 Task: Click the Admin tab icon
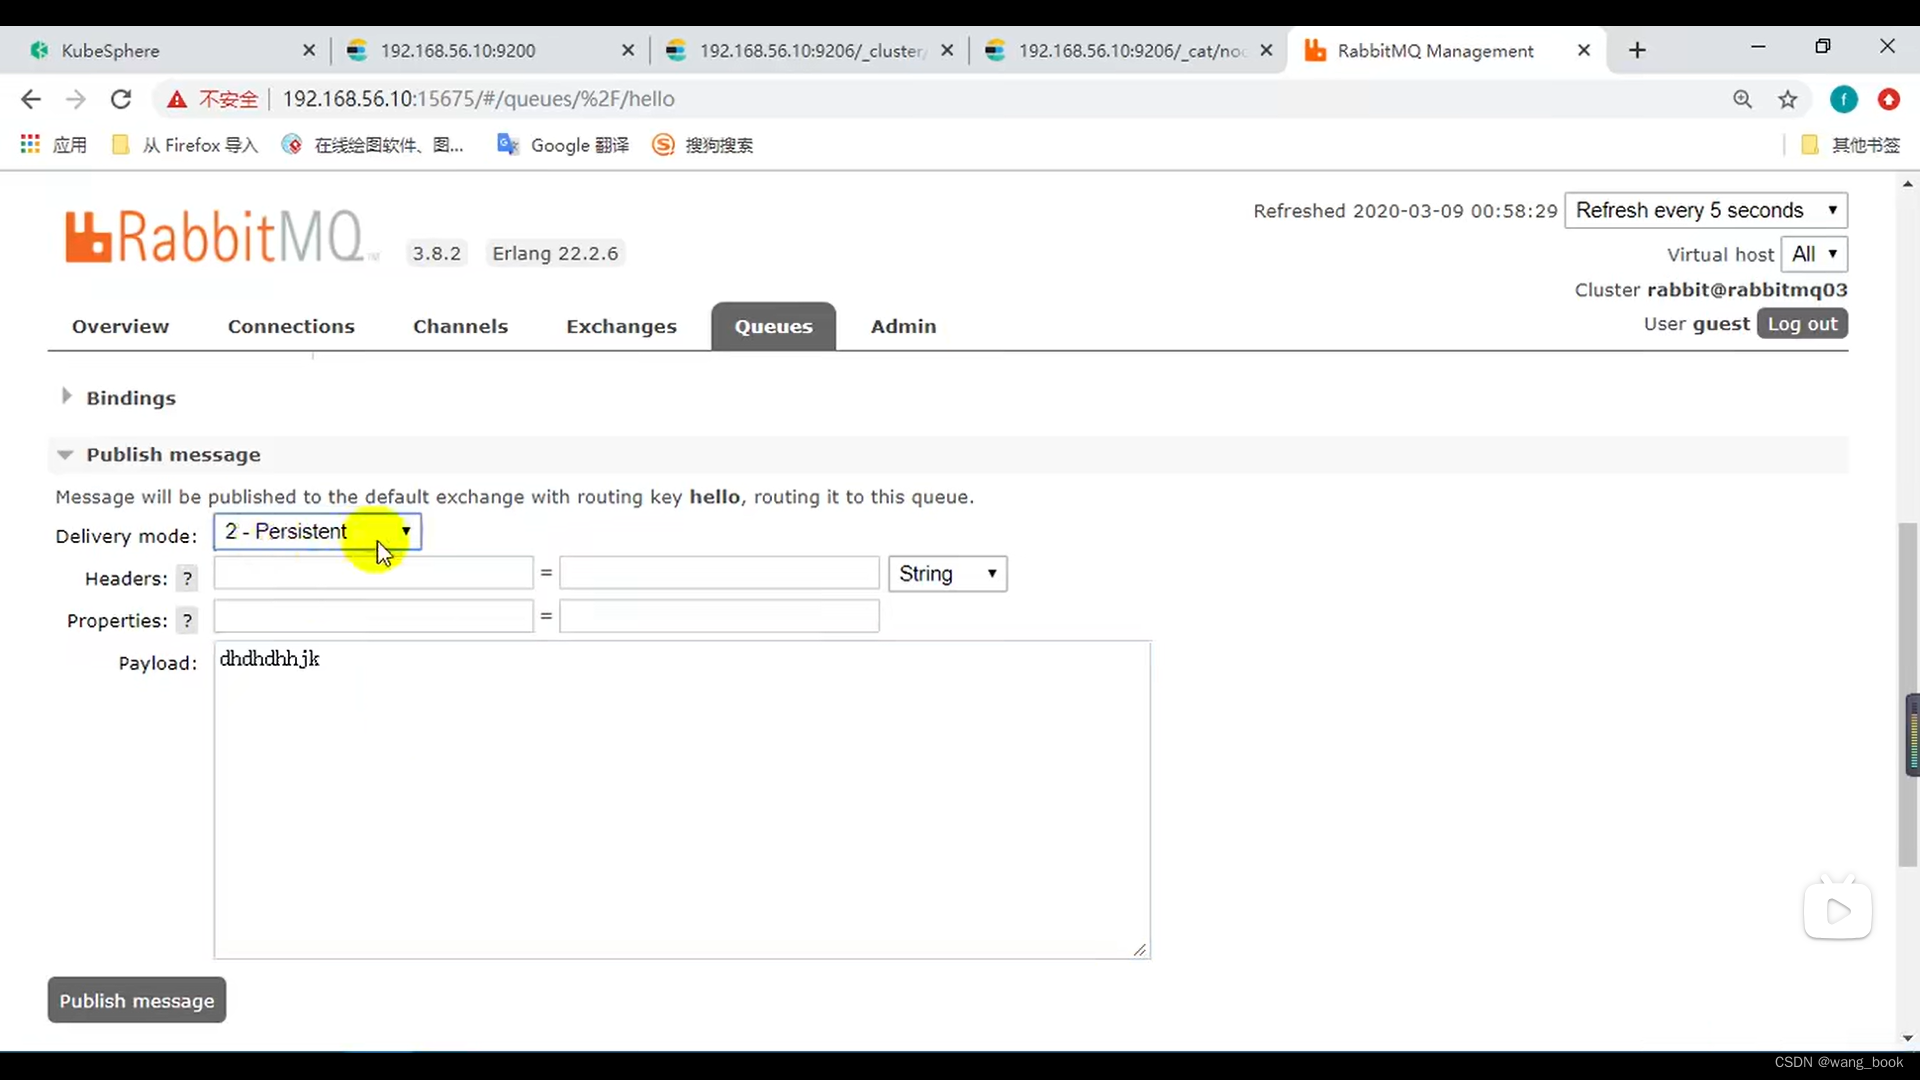(x=903, y=326)
